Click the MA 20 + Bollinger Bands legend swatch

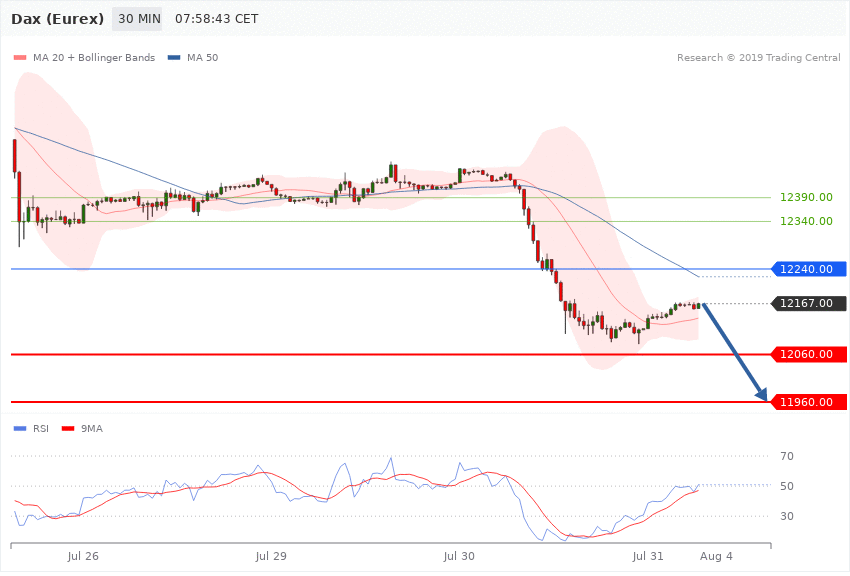pos(20,58)
